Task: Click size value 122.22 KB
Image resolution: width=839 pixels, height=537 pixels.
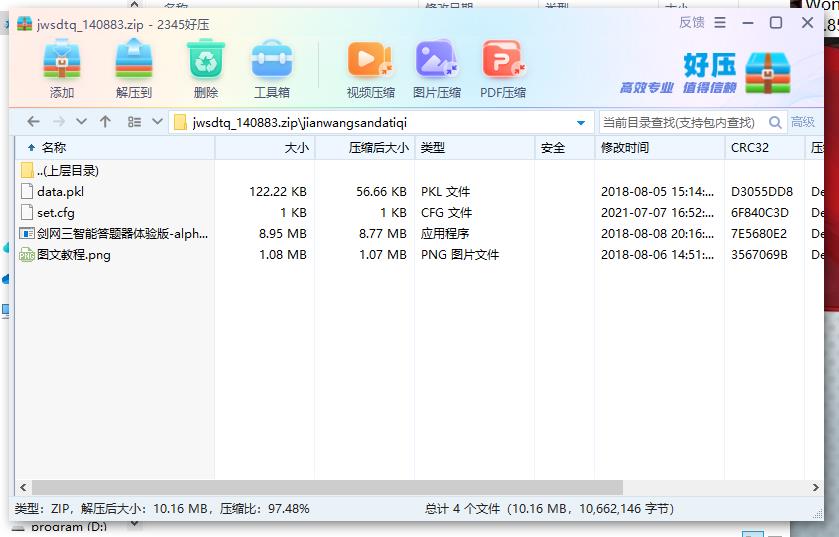Action: point(278,191)
